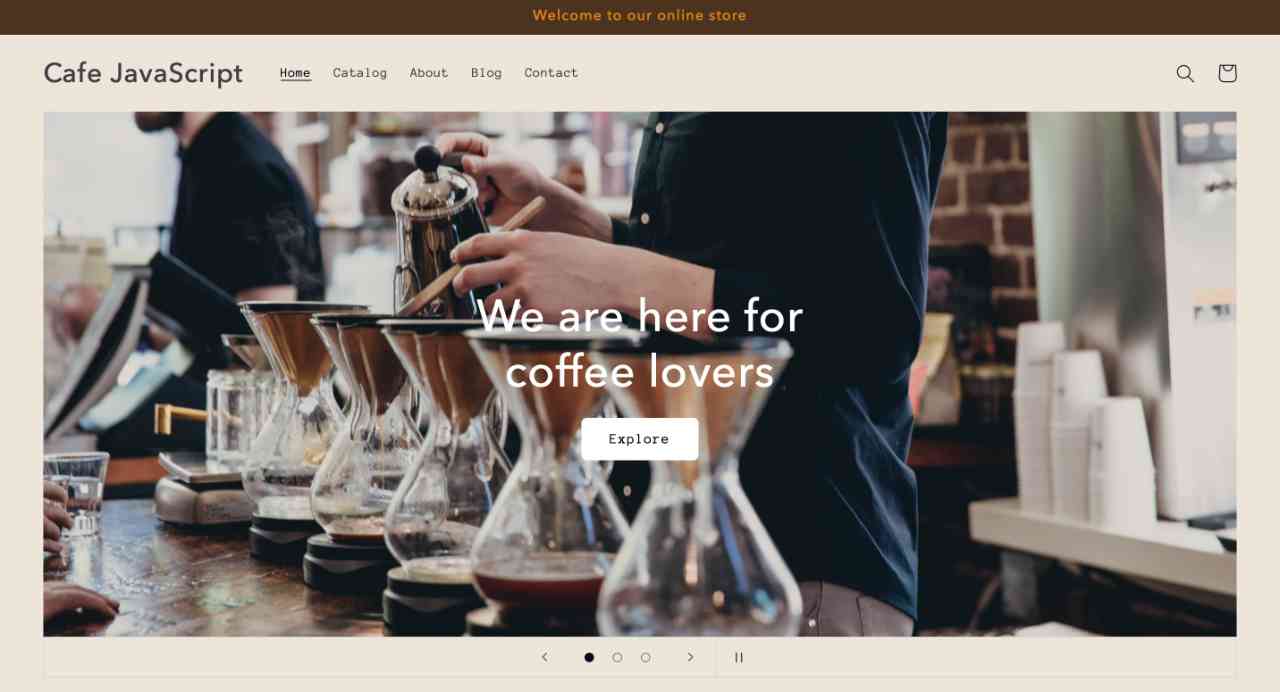Jump to the third slide dot
This screenshot has height=692, width=1280.
(645, 657)
